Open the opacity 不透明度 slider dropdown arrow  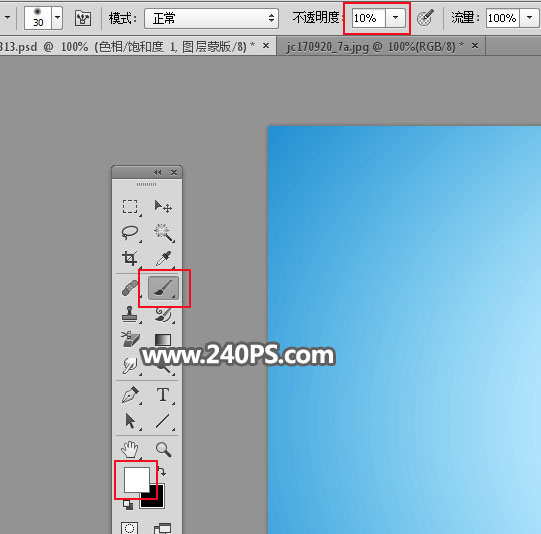(395, 17)
